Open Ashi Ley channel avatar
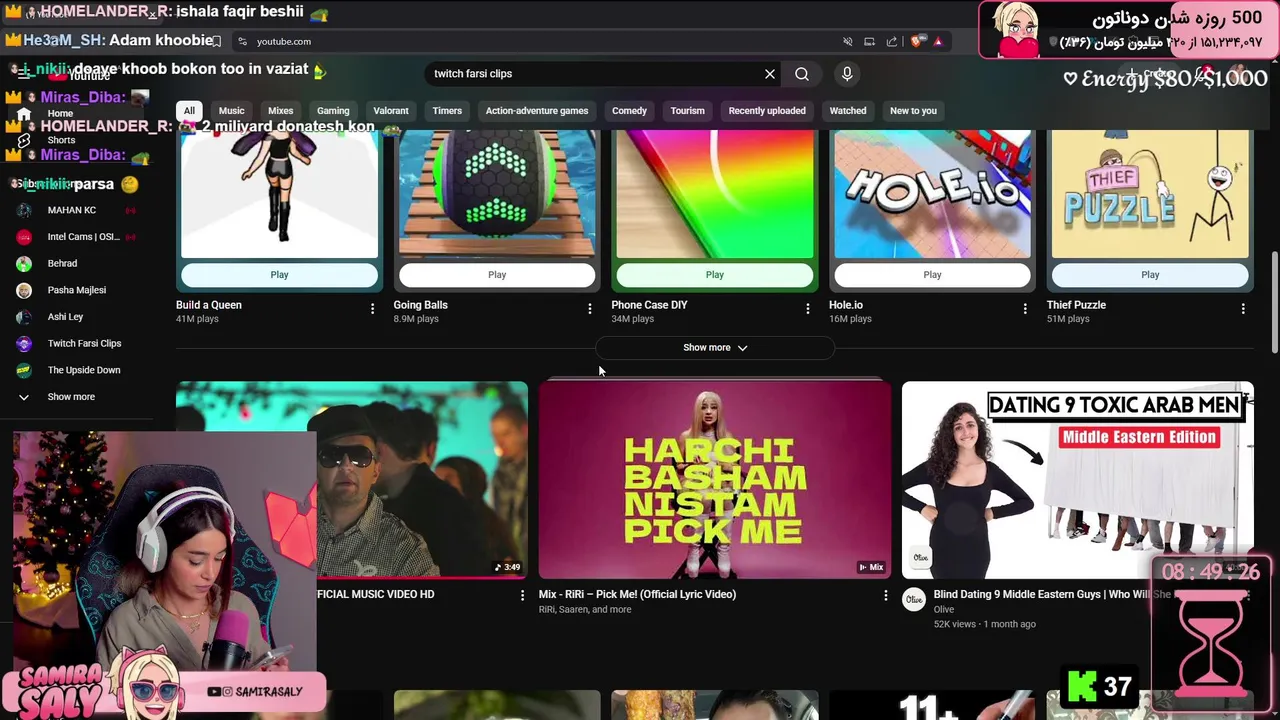The width and height of the screenshot is (1280, 720). 24,317
